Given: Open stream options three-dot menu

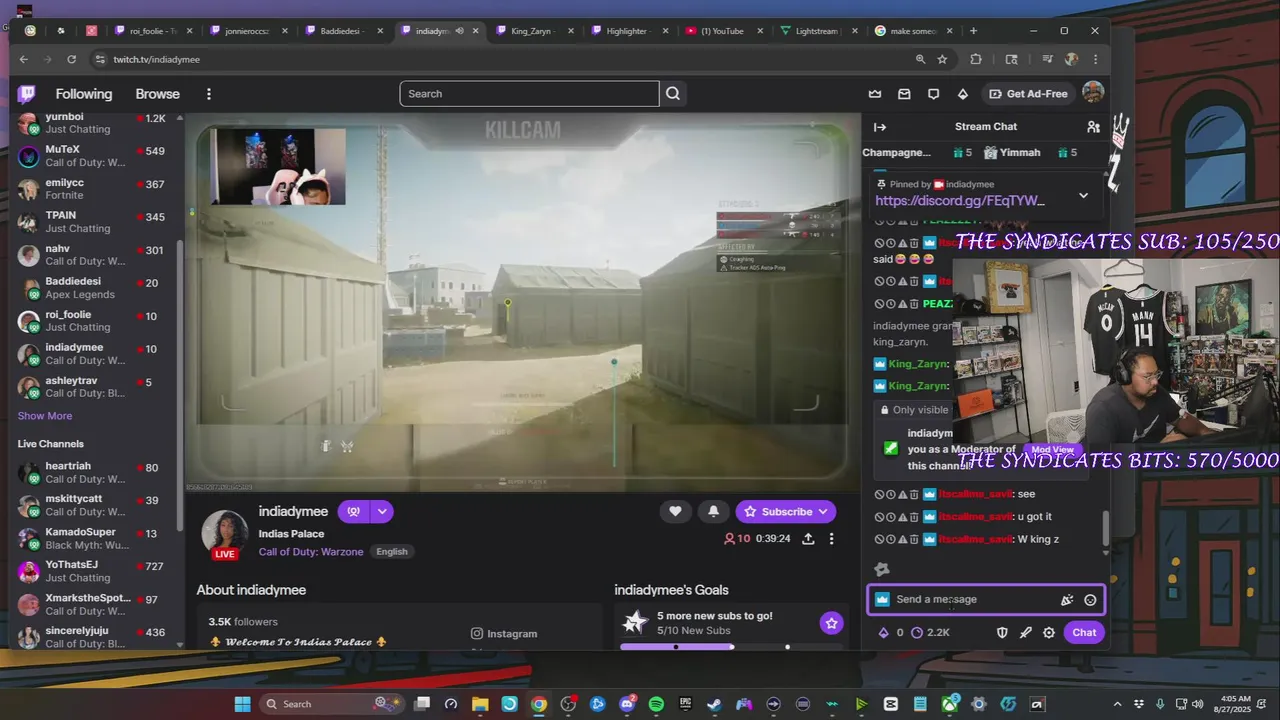Looking at the screenshot, I should click(x=831, y=538).
